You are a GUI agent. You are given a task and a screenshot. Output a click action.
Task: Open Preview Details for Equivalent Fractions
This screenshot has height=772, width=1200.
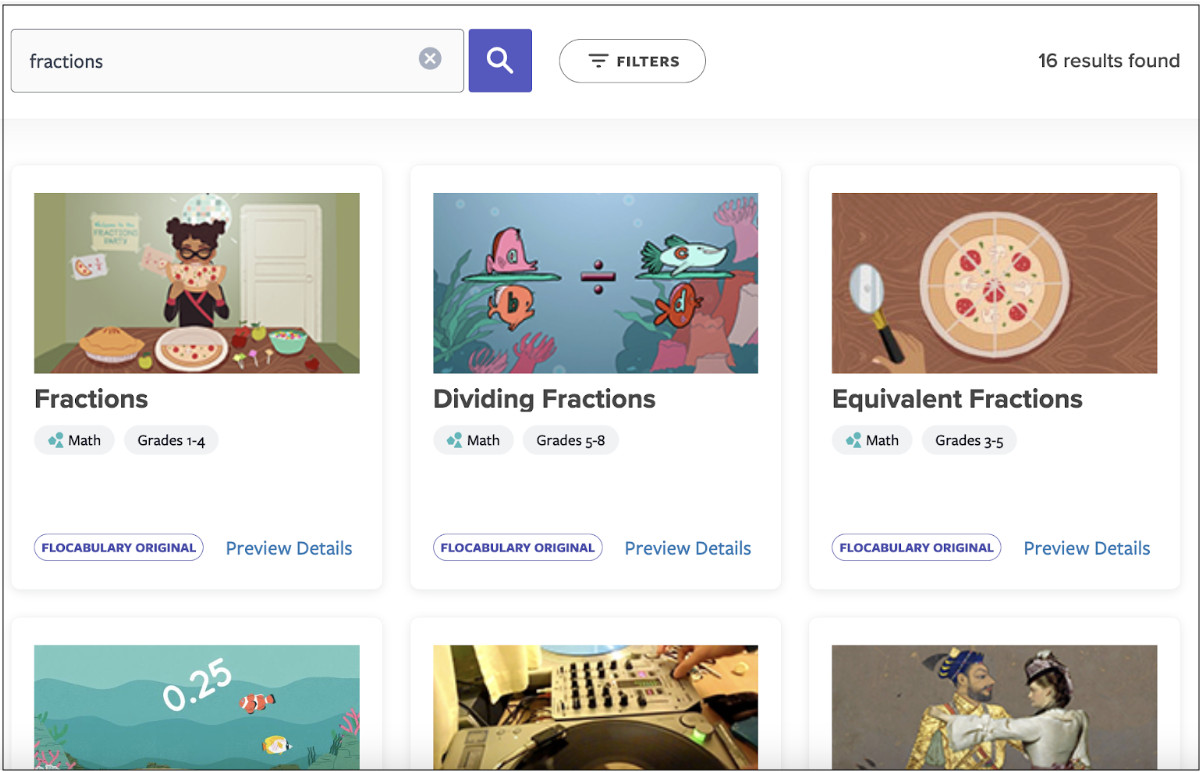pos(1087,548)
